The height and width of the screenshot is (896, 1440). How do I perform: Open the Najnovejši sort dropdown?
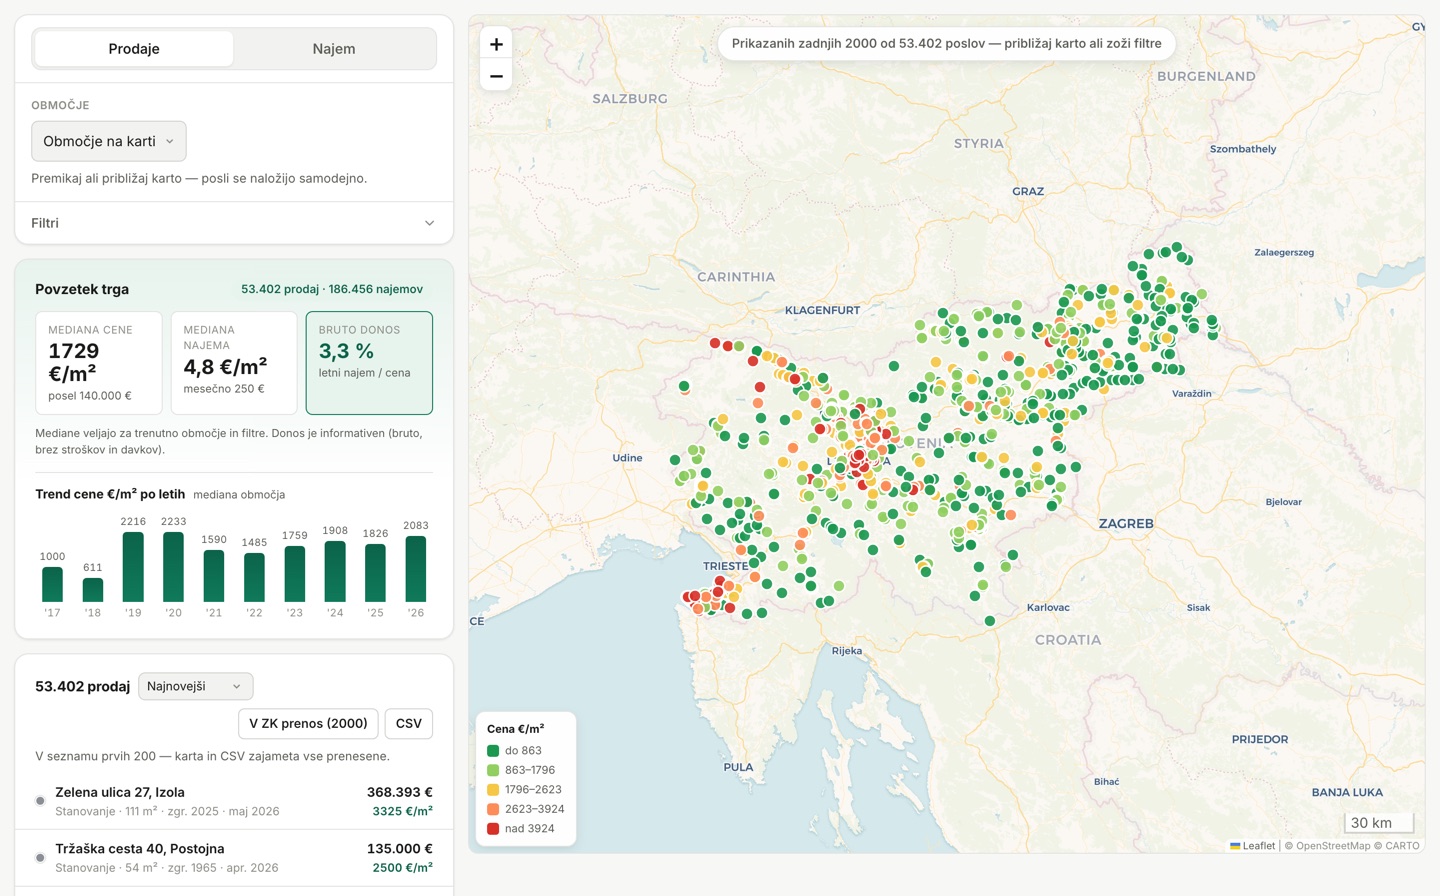195,686
